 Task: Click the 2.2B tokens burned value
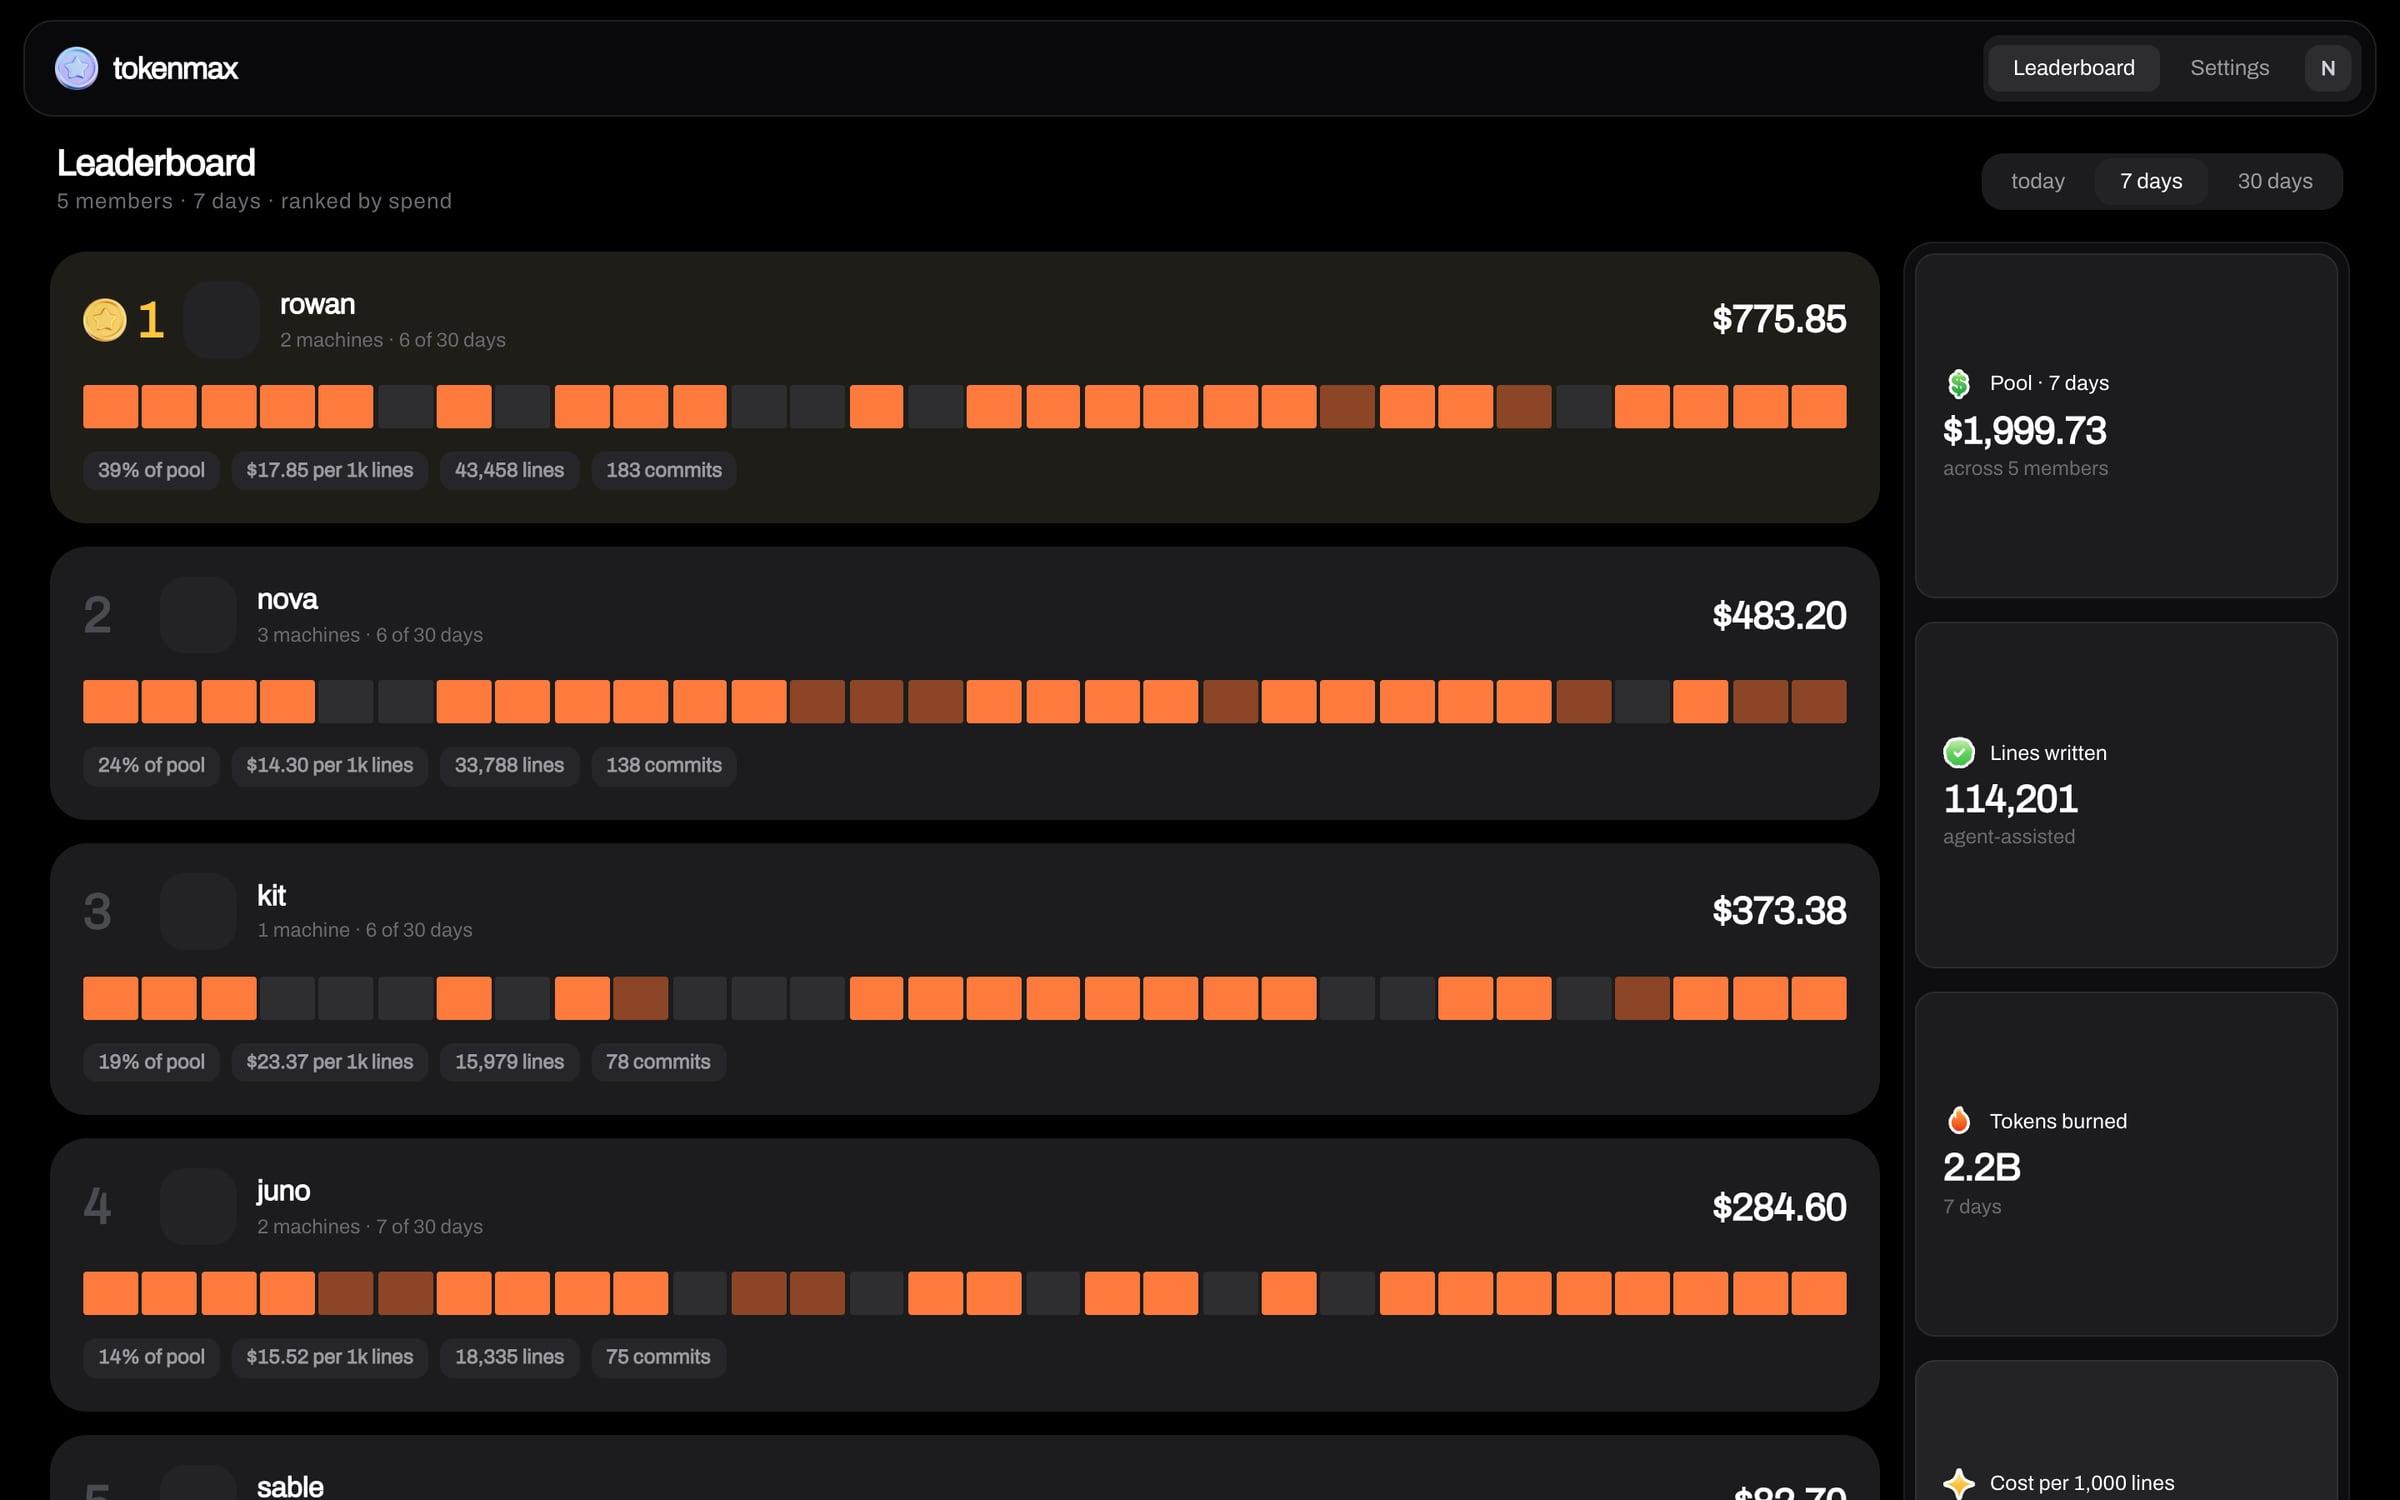tap(1981, 1167)
